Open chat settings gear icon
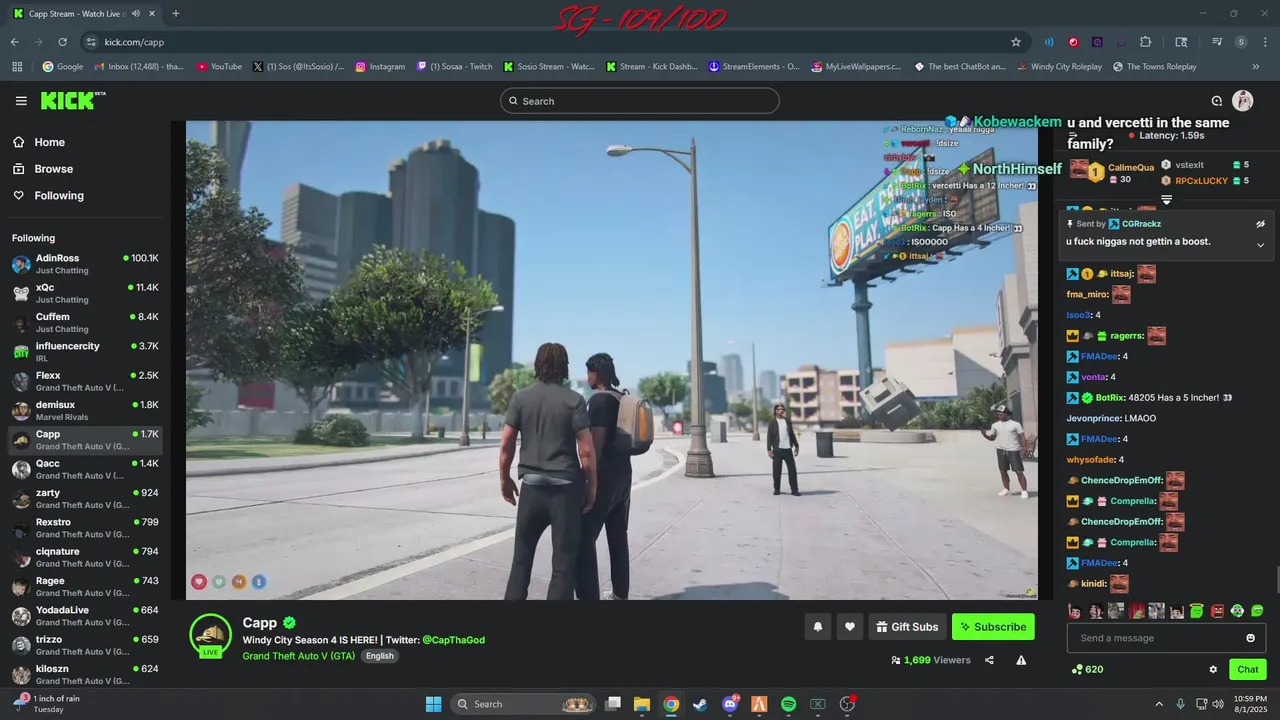Viewport: 1280px width, 720px height. tap(1213, 669)
